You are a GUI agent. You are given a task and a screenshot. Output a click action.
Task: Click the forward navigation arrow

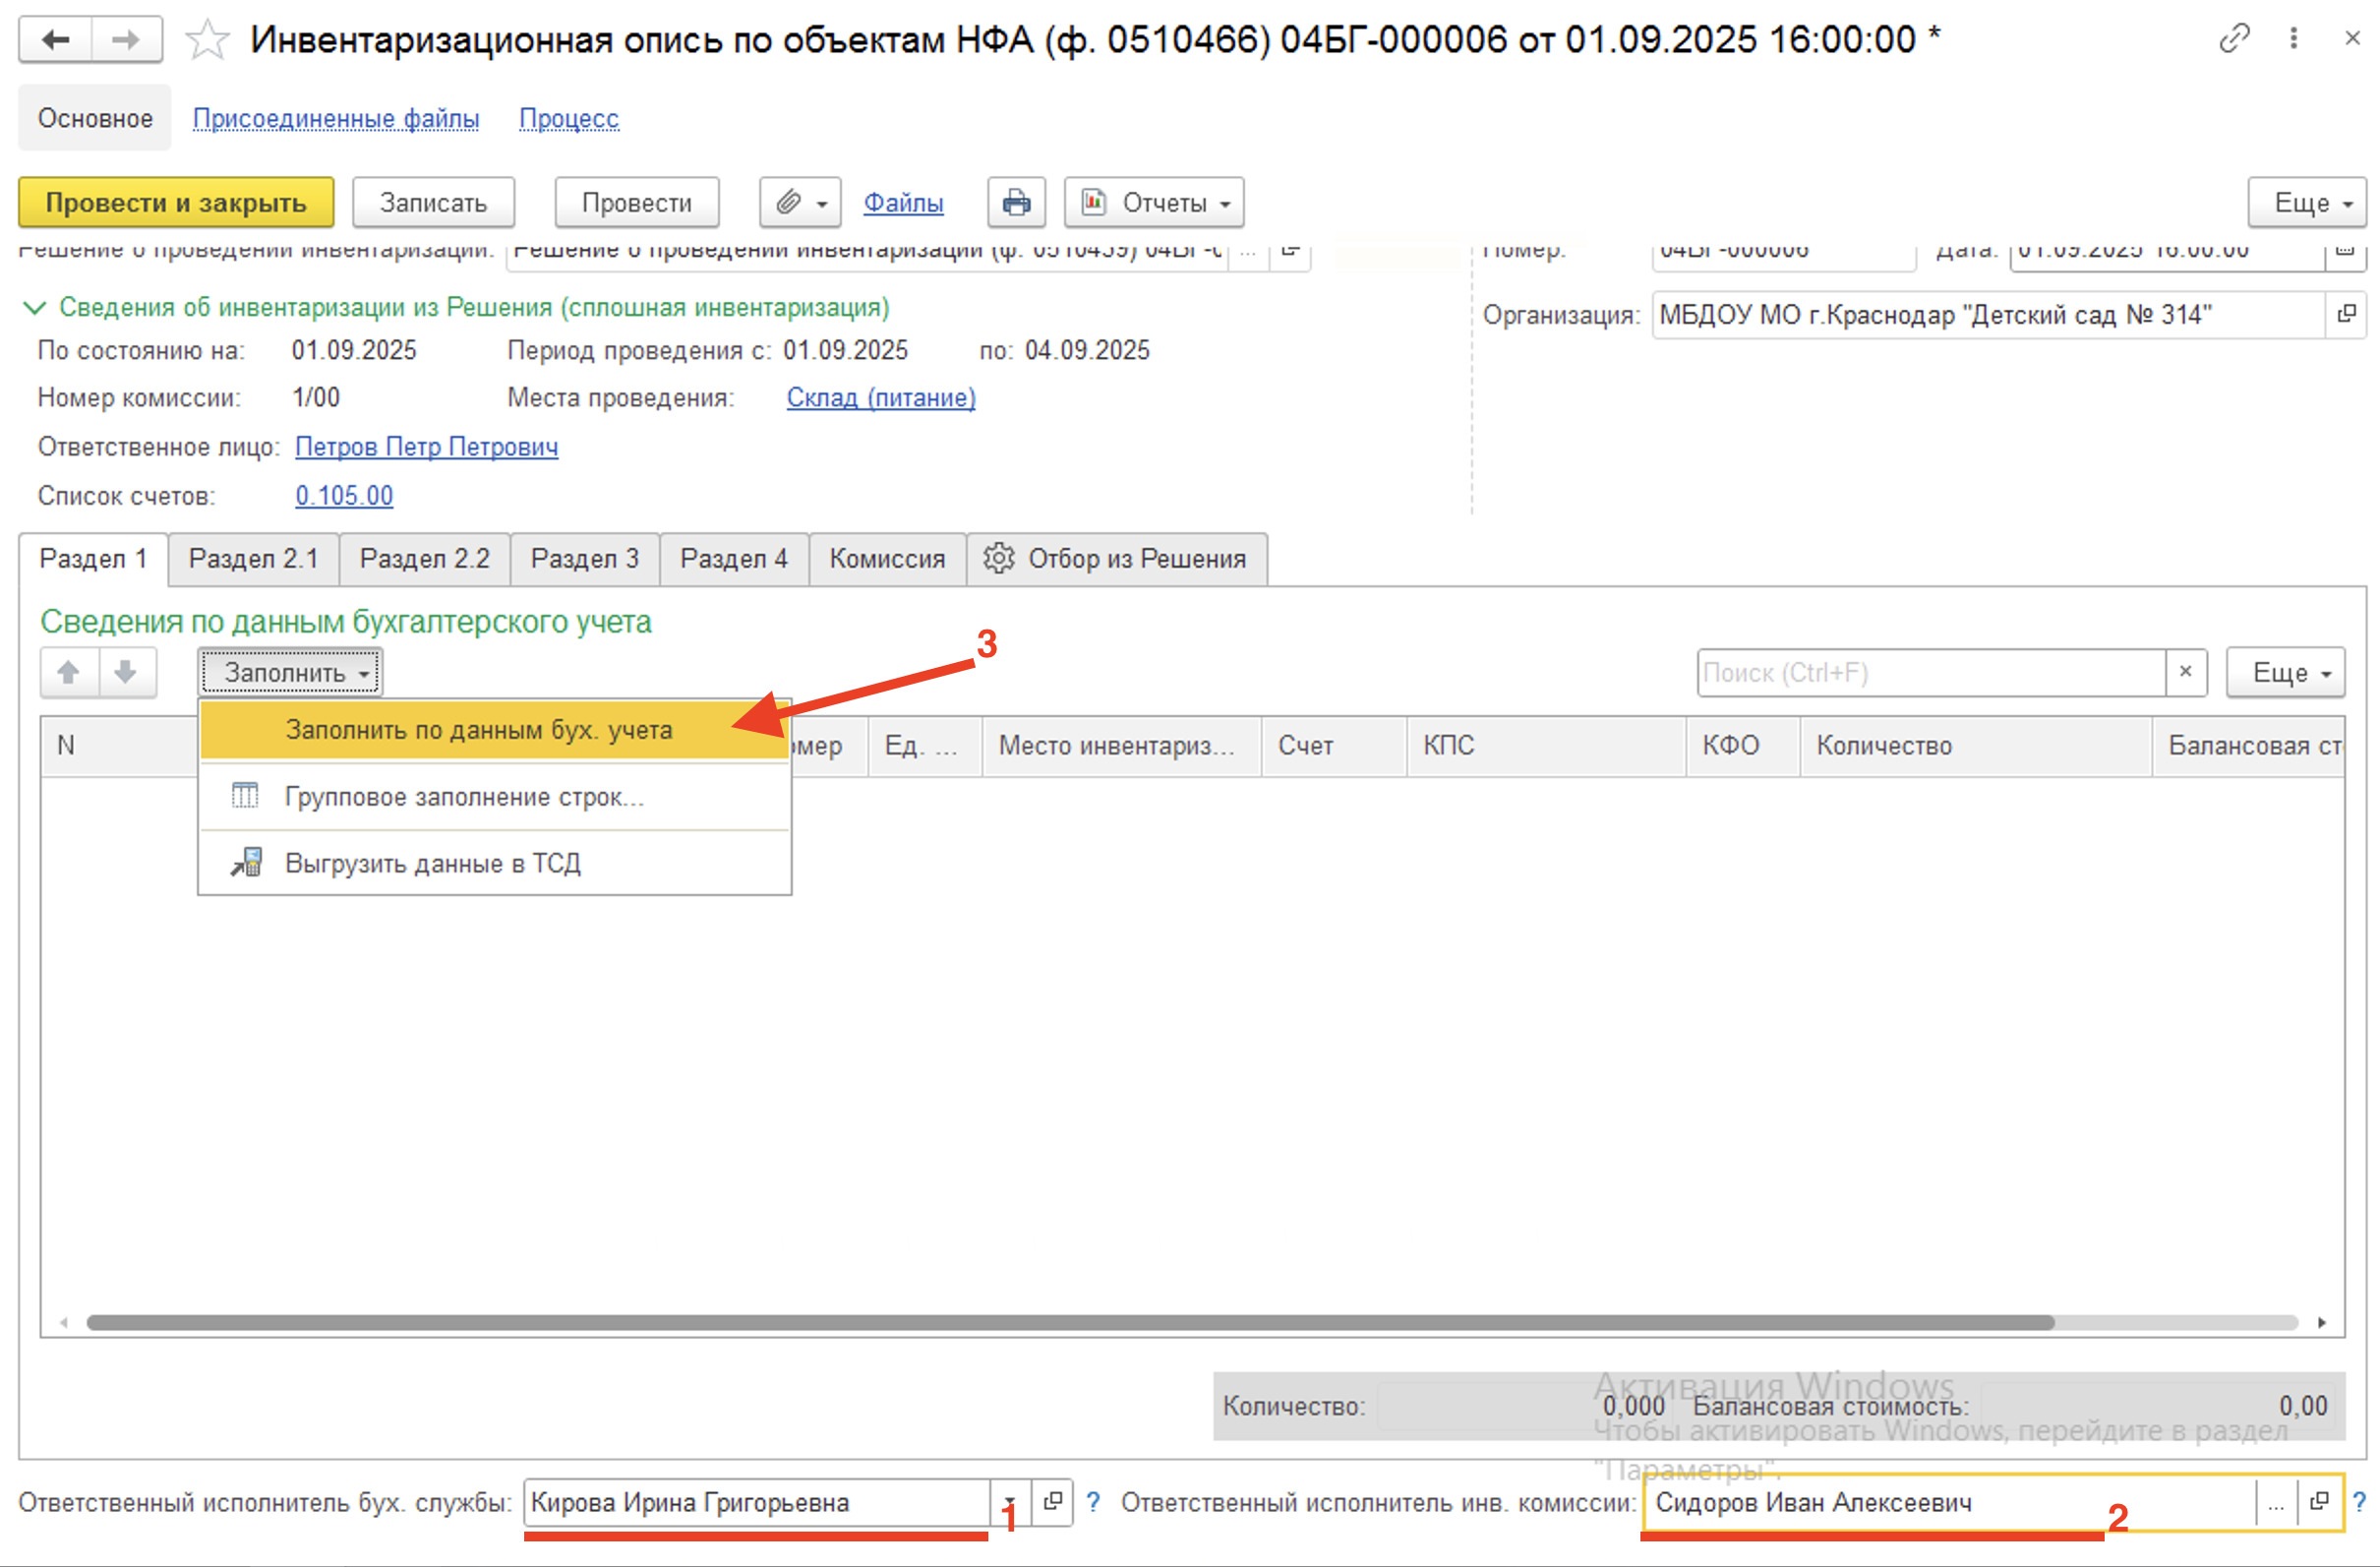(x=126, y=40)
